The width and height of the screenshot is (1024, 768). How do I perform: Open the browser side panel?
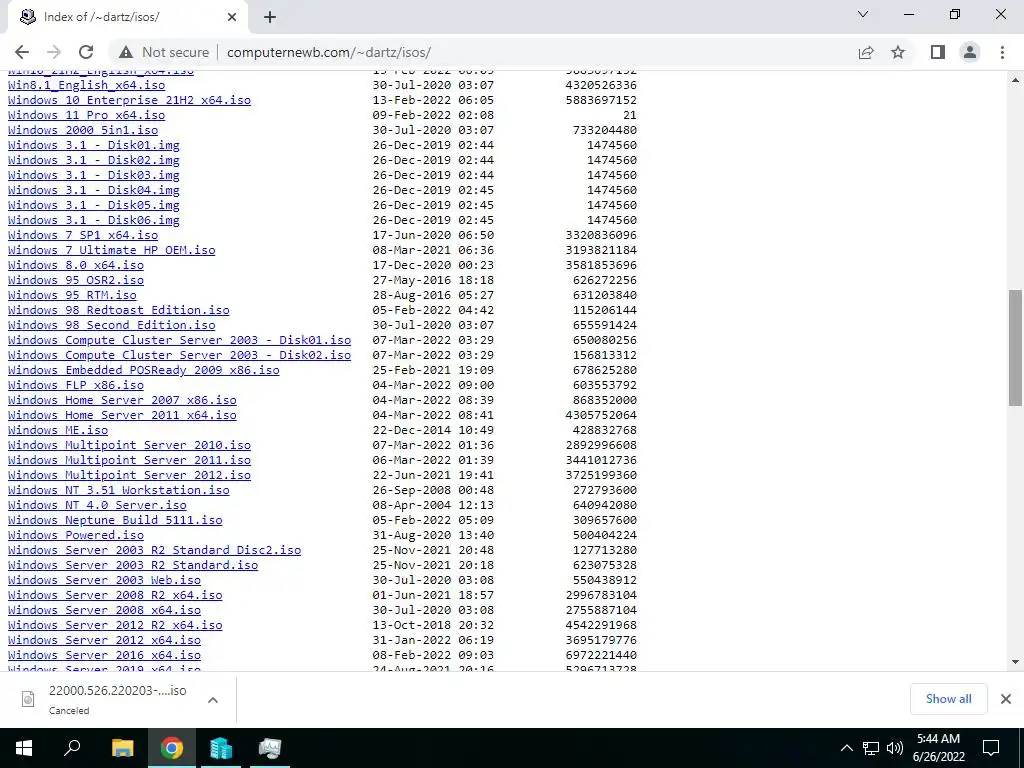coord(938,52)
